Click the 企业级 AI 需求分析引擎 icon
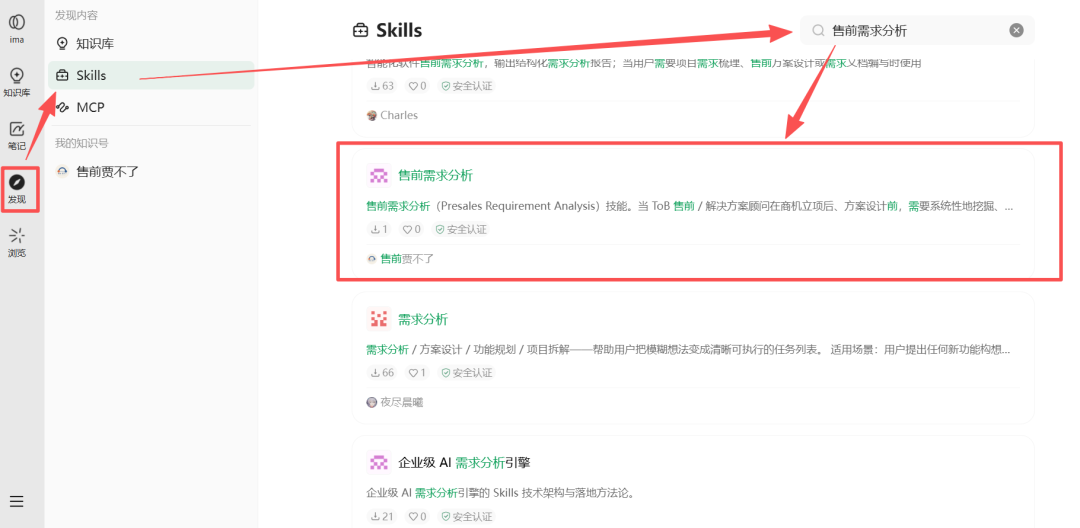Viewport: 1080px width, 528px height. pos(378,462)
